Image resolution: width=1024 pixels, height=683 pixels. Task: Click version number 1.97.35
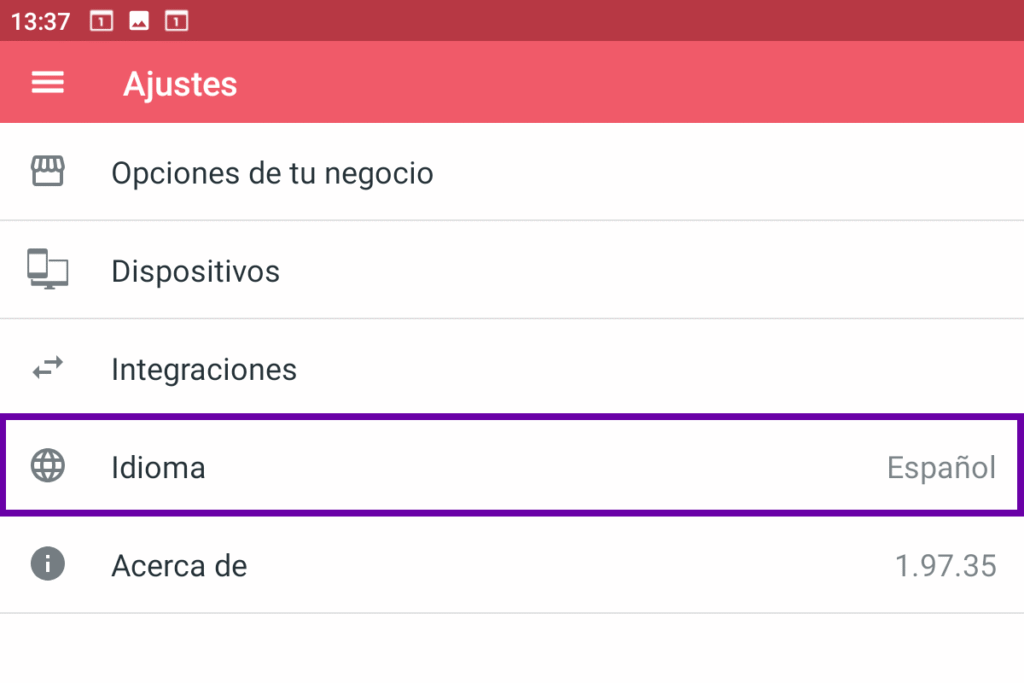(x=945, y=566)
